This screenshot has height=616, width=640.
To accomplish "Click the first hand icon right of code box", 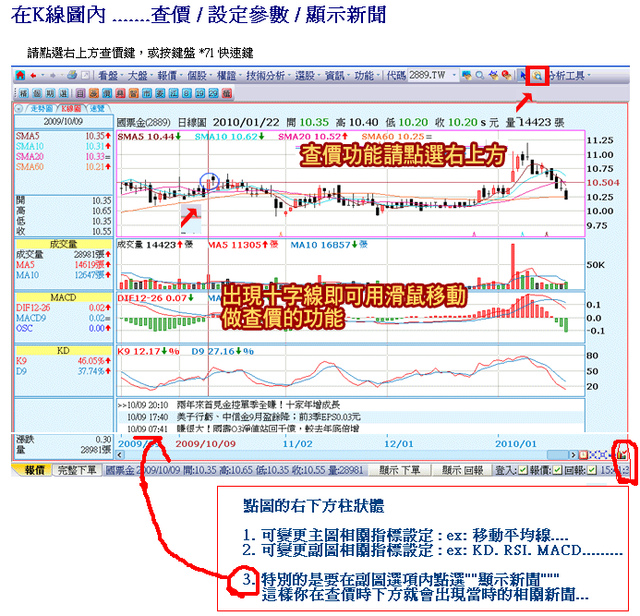I will click(467, 75).
